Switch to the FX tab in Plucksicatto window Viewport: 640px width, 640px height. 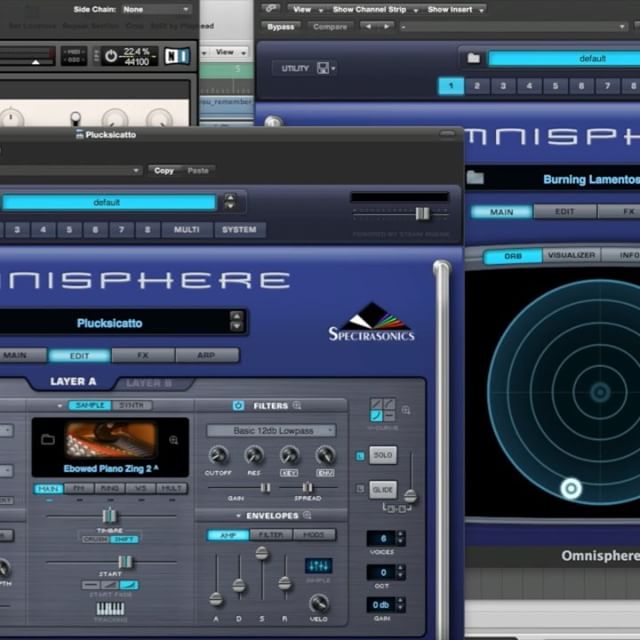pos(143,355)
